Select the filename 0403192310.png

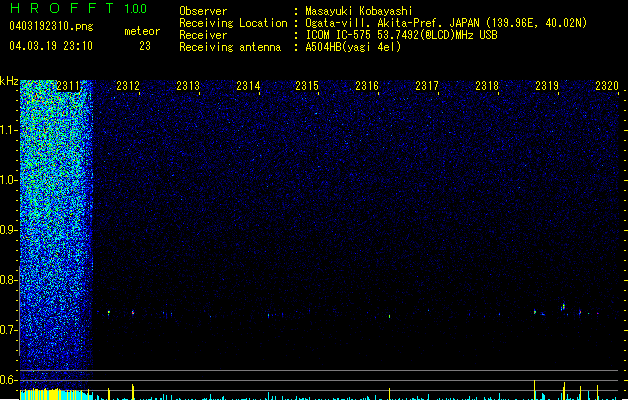coord(51,27)
